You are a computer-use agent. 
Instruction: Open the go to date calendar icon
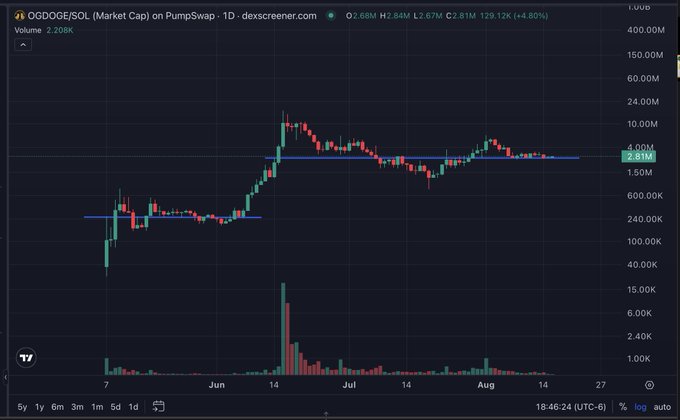159,407
